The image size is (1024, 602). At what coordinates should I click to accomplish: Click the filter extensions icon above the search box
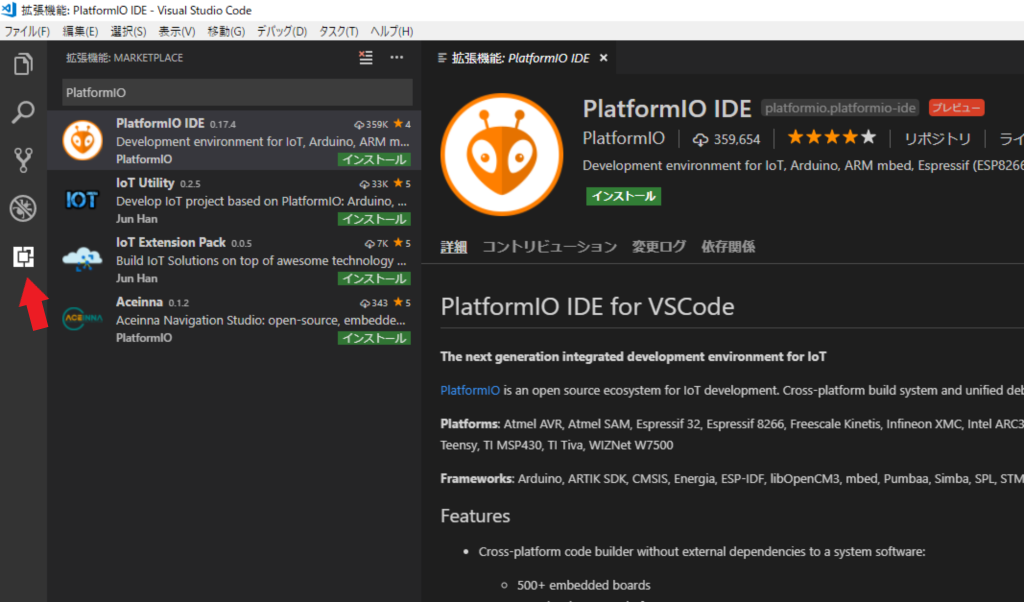coord(365,58)
